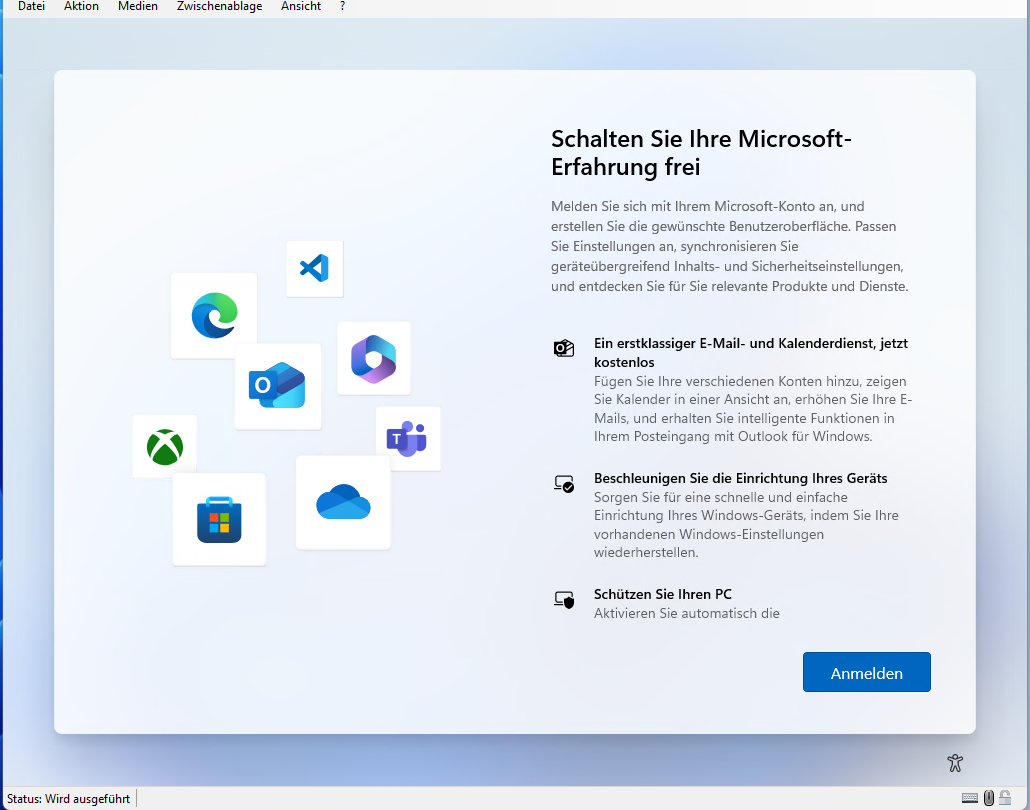
Task: Click the device checkmark icon beside Beschleunigen heading
Action: coord(564,484)
